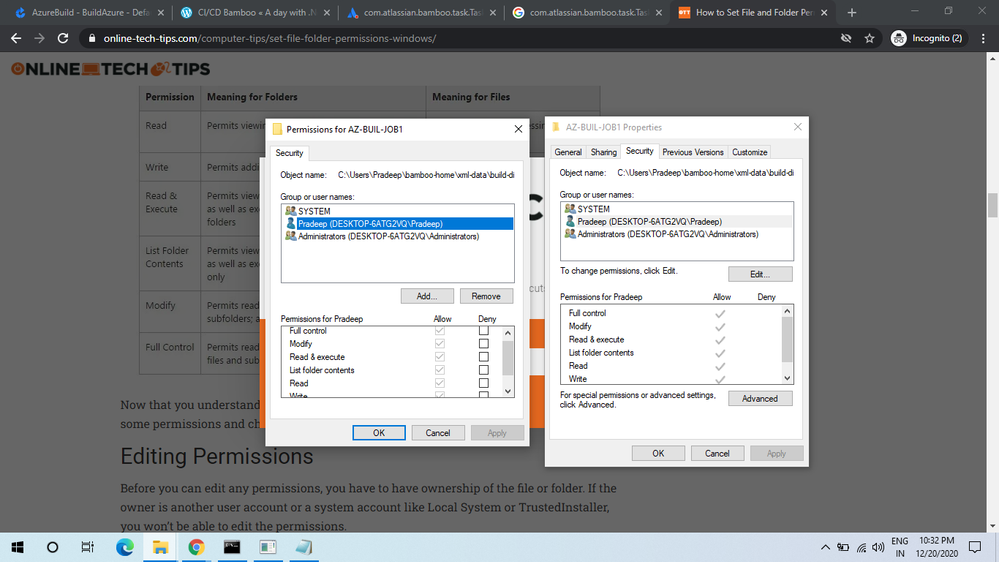Open File Explorer from the taskbar
This screenshot has height=562, width=999.
(160, 547)
